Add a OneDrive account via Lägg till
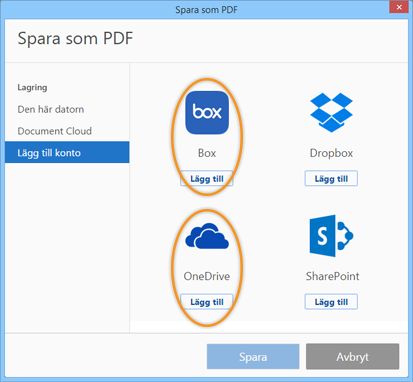 coord(207,302)
